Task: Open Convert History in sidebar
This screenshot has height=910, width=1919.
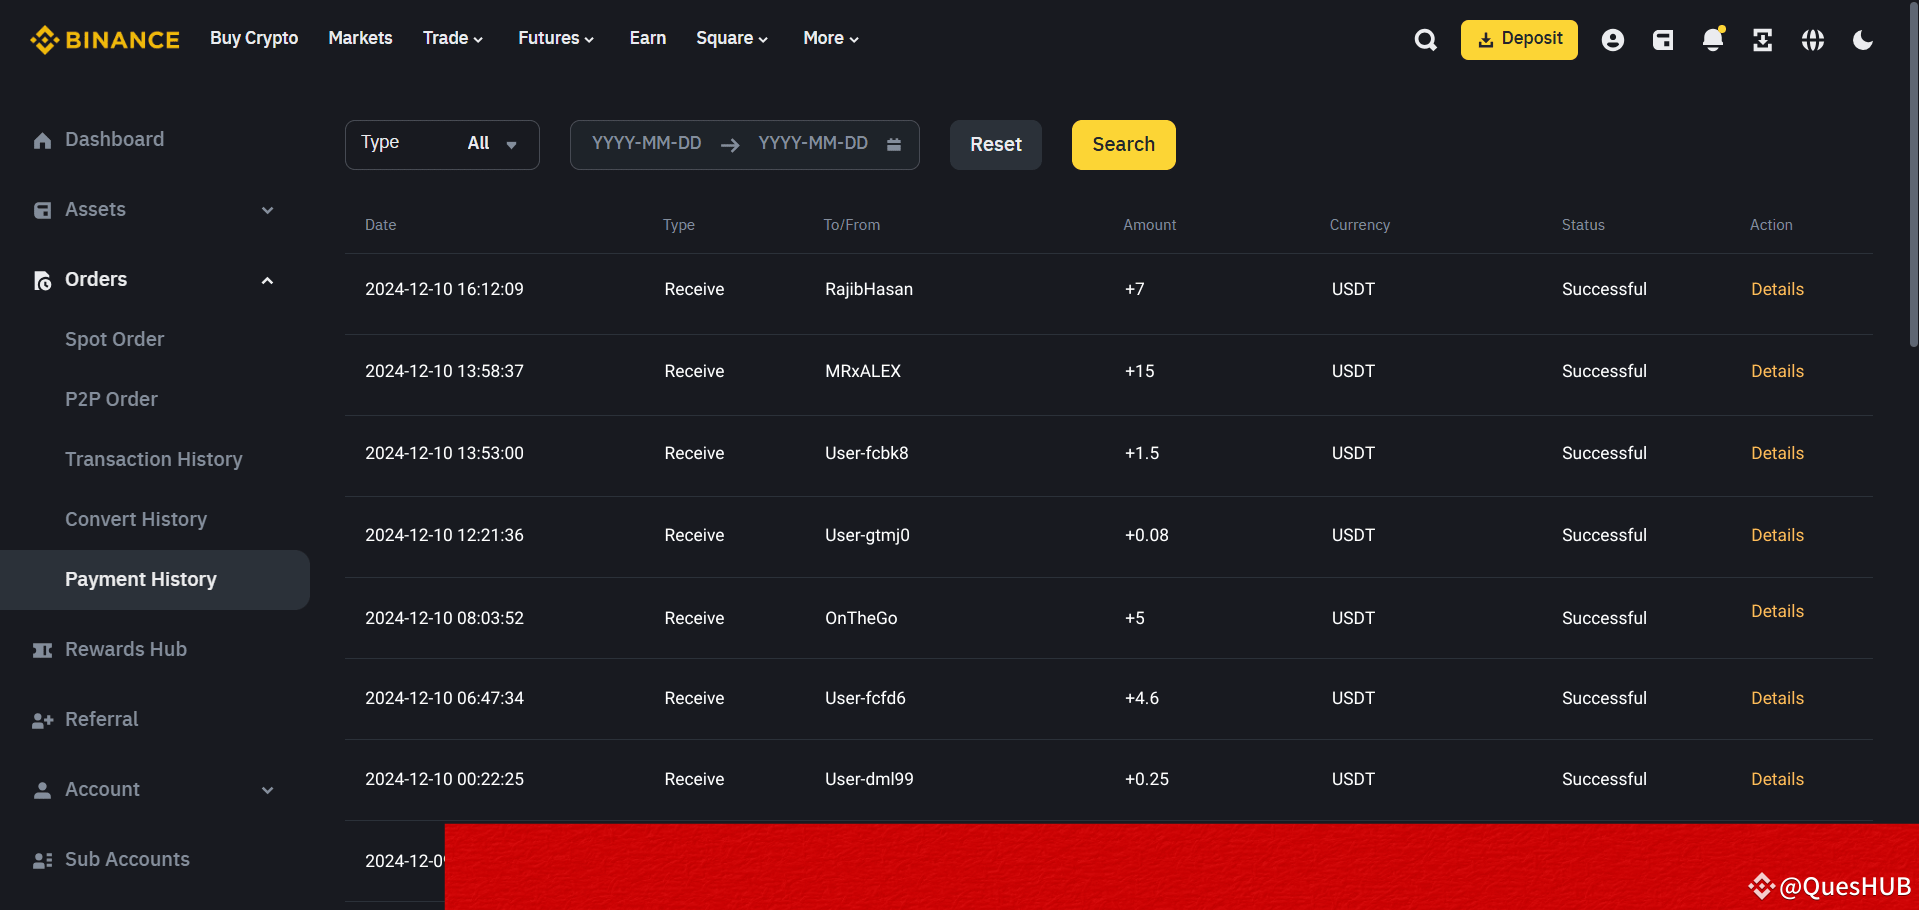Action: [136, 520]
